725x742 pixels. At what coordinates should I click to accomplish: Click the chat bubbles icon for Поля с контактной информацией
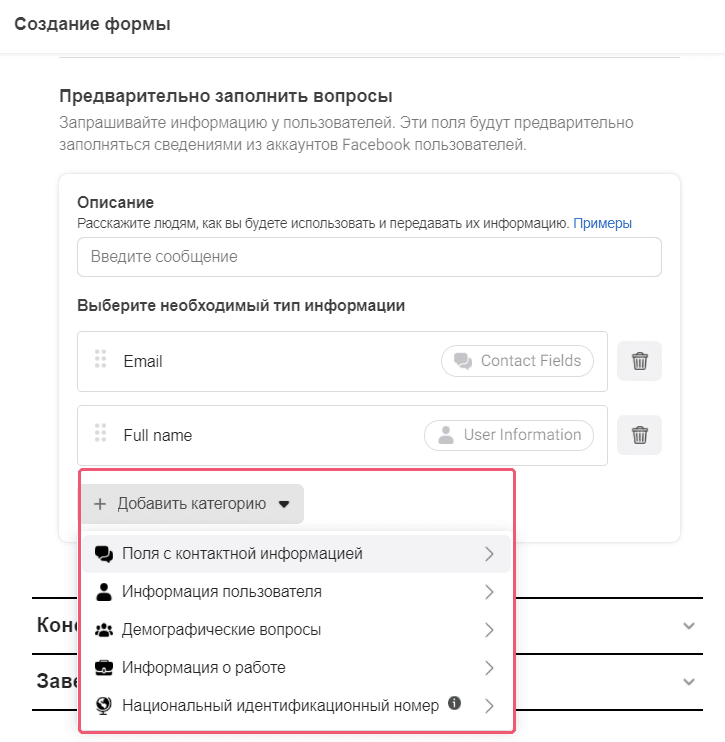(x=104, y=554)
